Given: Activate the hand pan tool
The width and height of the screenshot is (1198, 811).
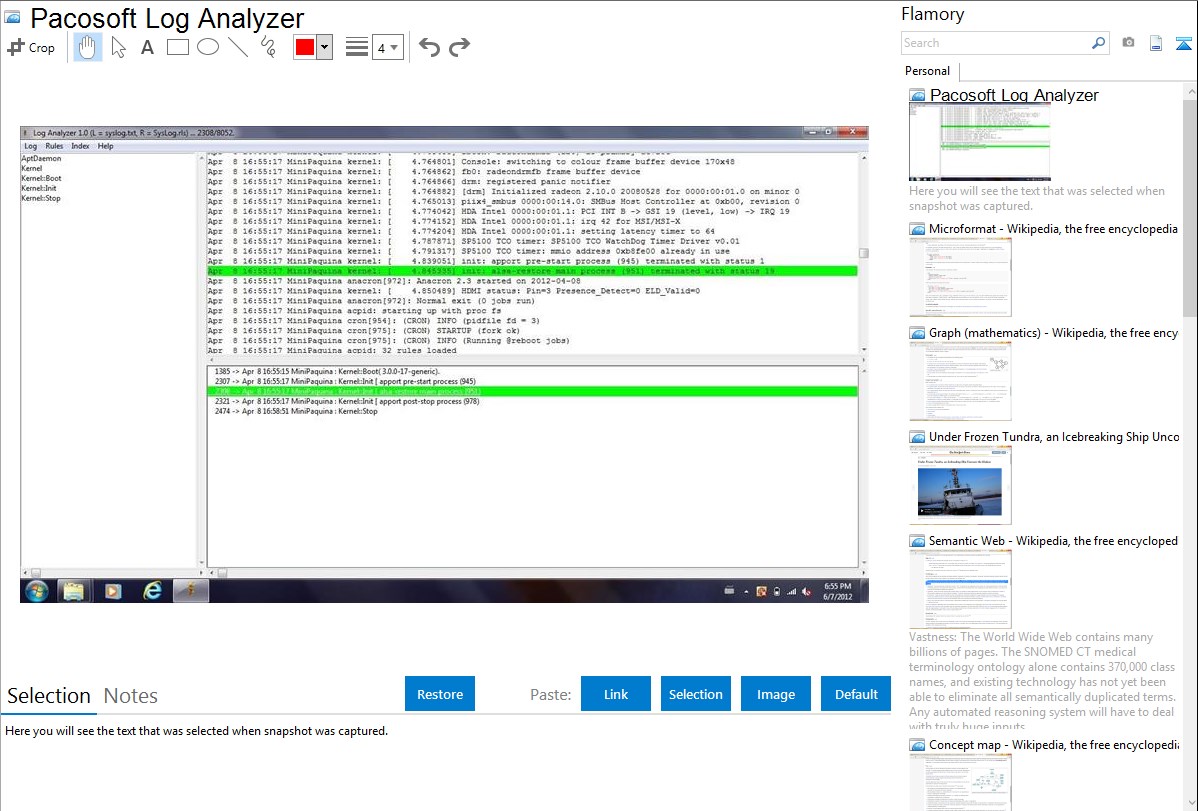Looking at the screenshot, I should [x=87, y=47].
